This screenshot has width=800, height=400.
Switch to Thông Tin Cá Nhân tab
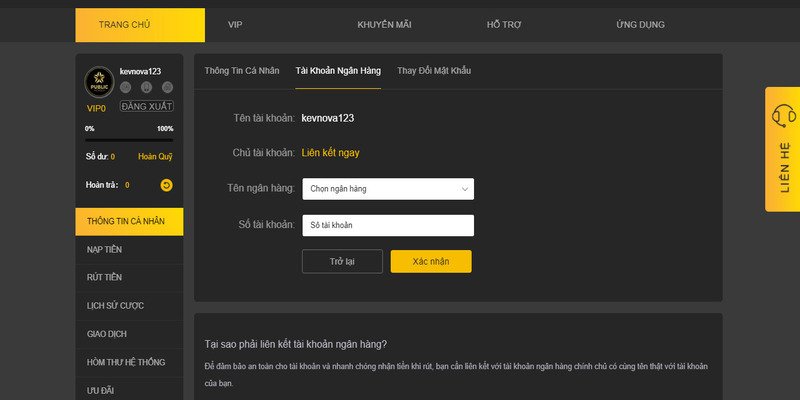tap(241, 71)
